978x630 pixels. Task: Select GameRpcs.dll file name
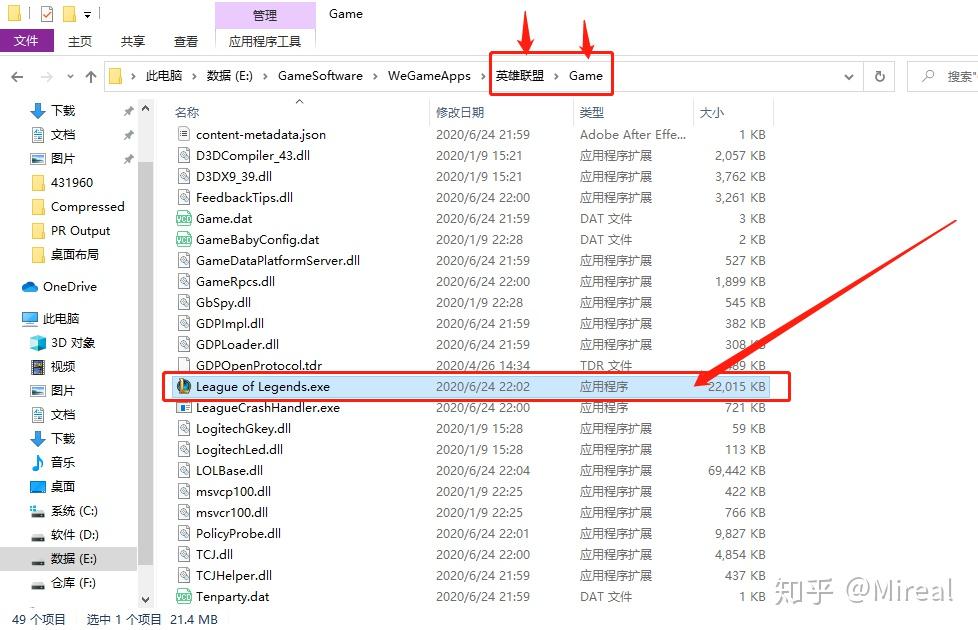pyautogui.click(x=235, y=281)
